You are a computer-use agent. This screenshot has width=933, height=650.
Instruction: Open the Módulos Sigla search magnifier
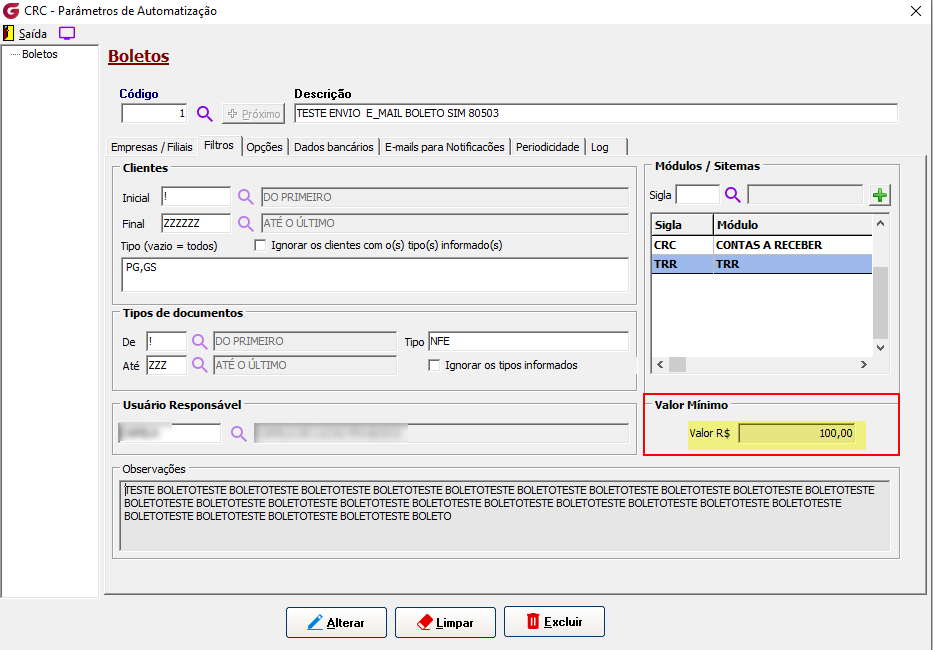[732, 195]
